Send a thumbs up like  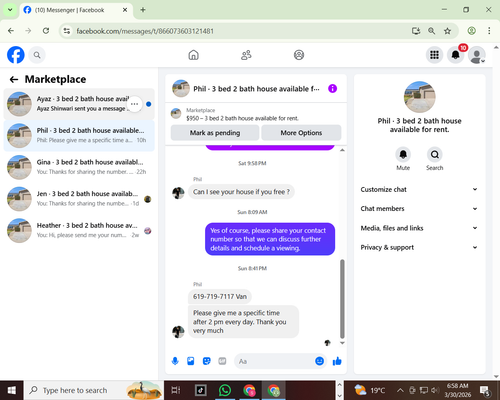coord(337,361)
